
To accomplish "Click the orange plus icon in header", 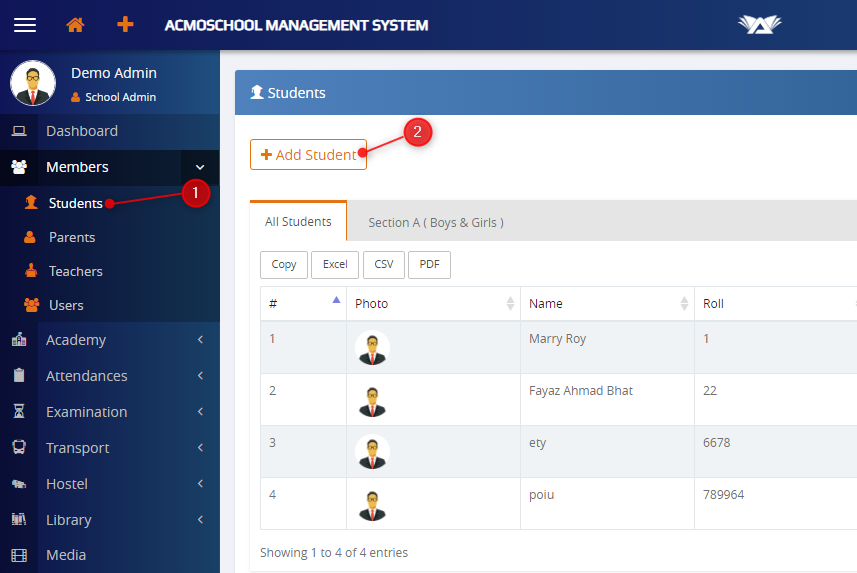I will [x=125, y=25].
